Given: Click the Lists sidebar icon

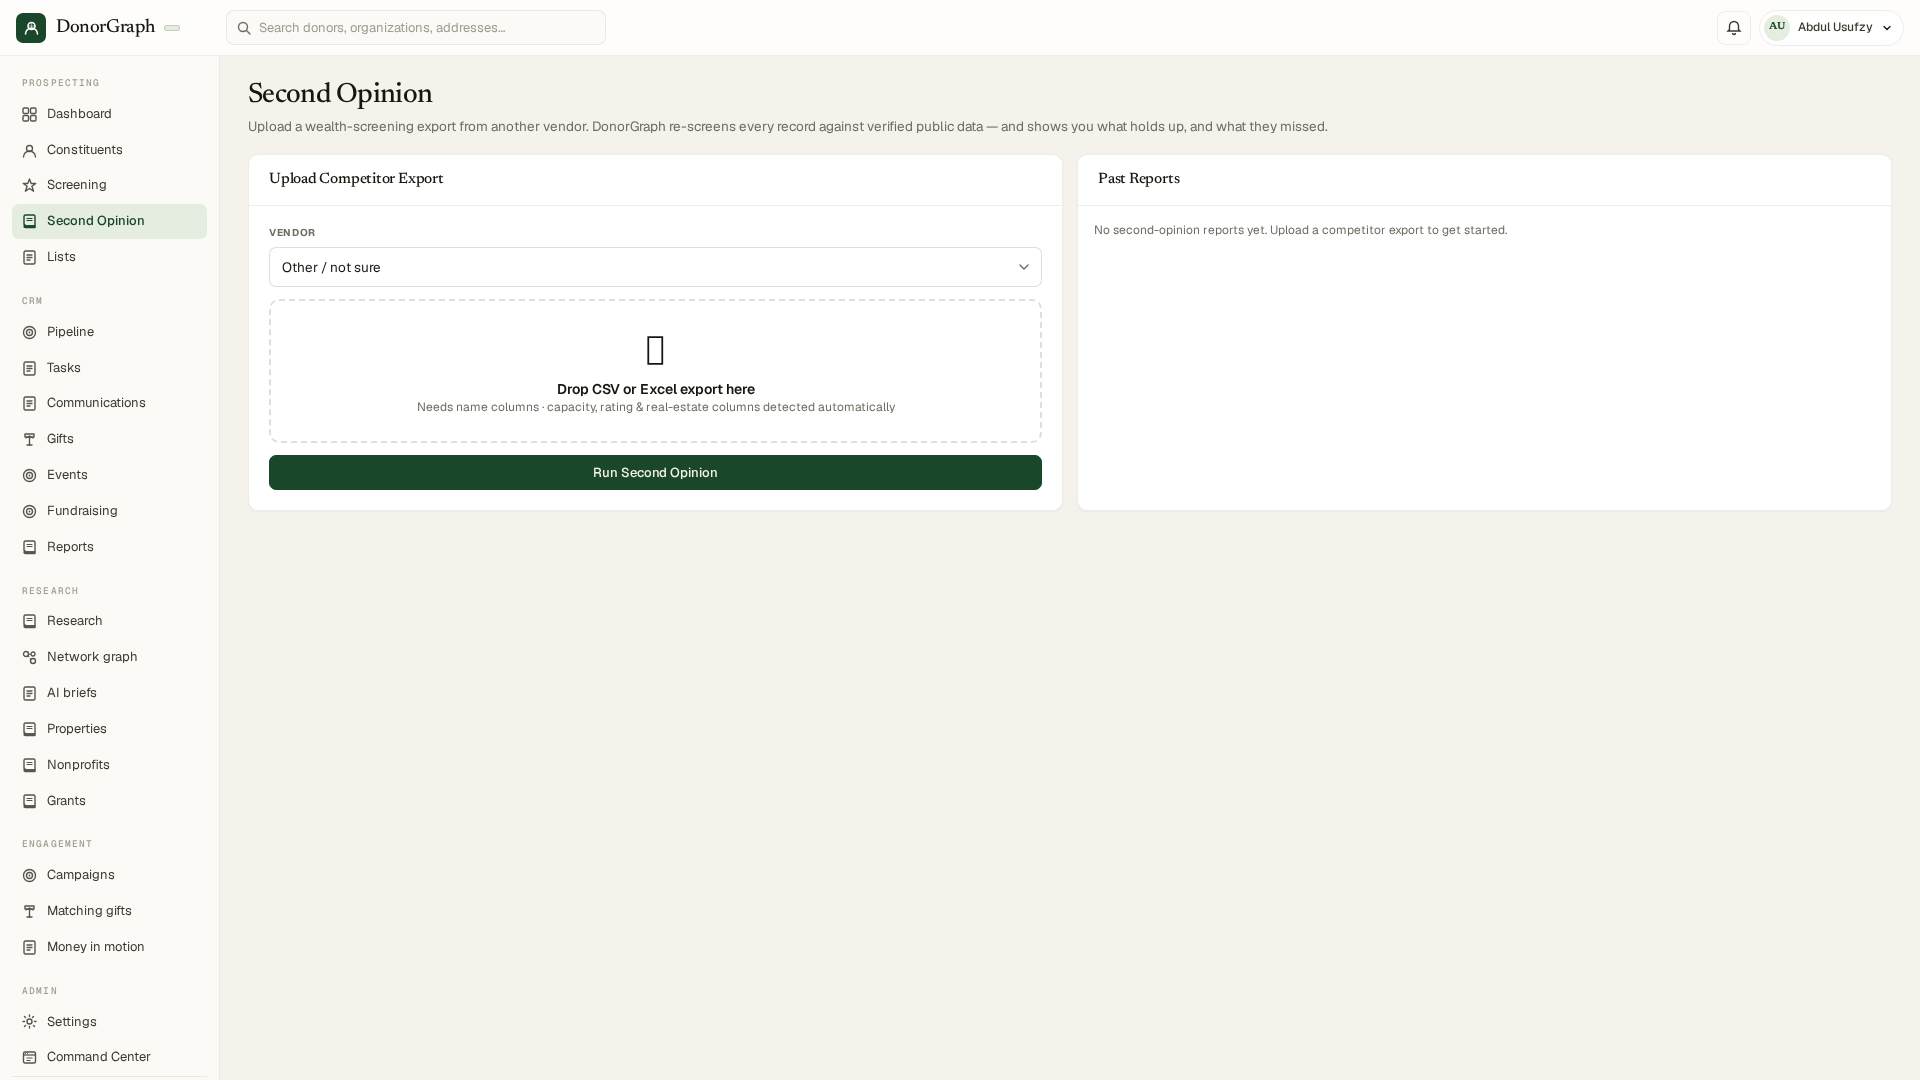Looking at the screenshot, I should 30,258.
